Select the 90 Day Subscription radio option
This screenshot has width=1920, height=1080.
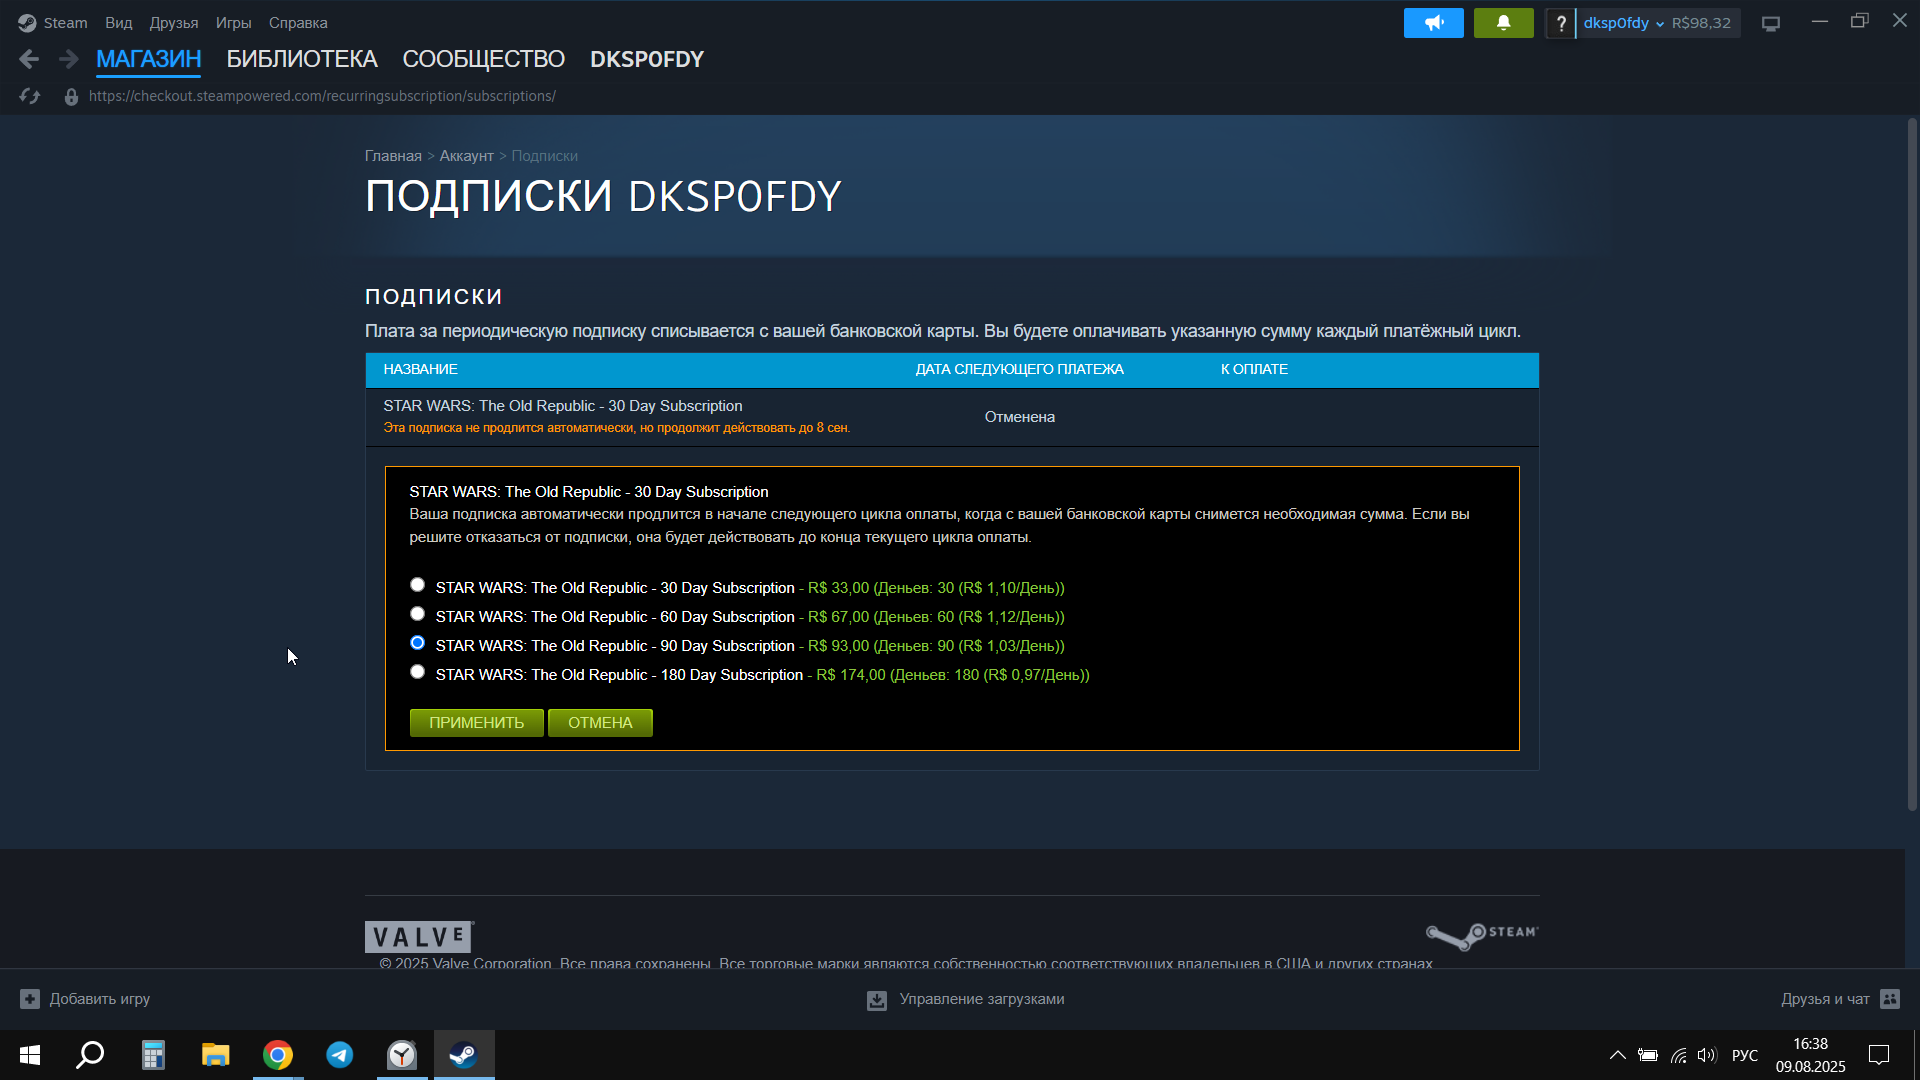tap(417, 643)
